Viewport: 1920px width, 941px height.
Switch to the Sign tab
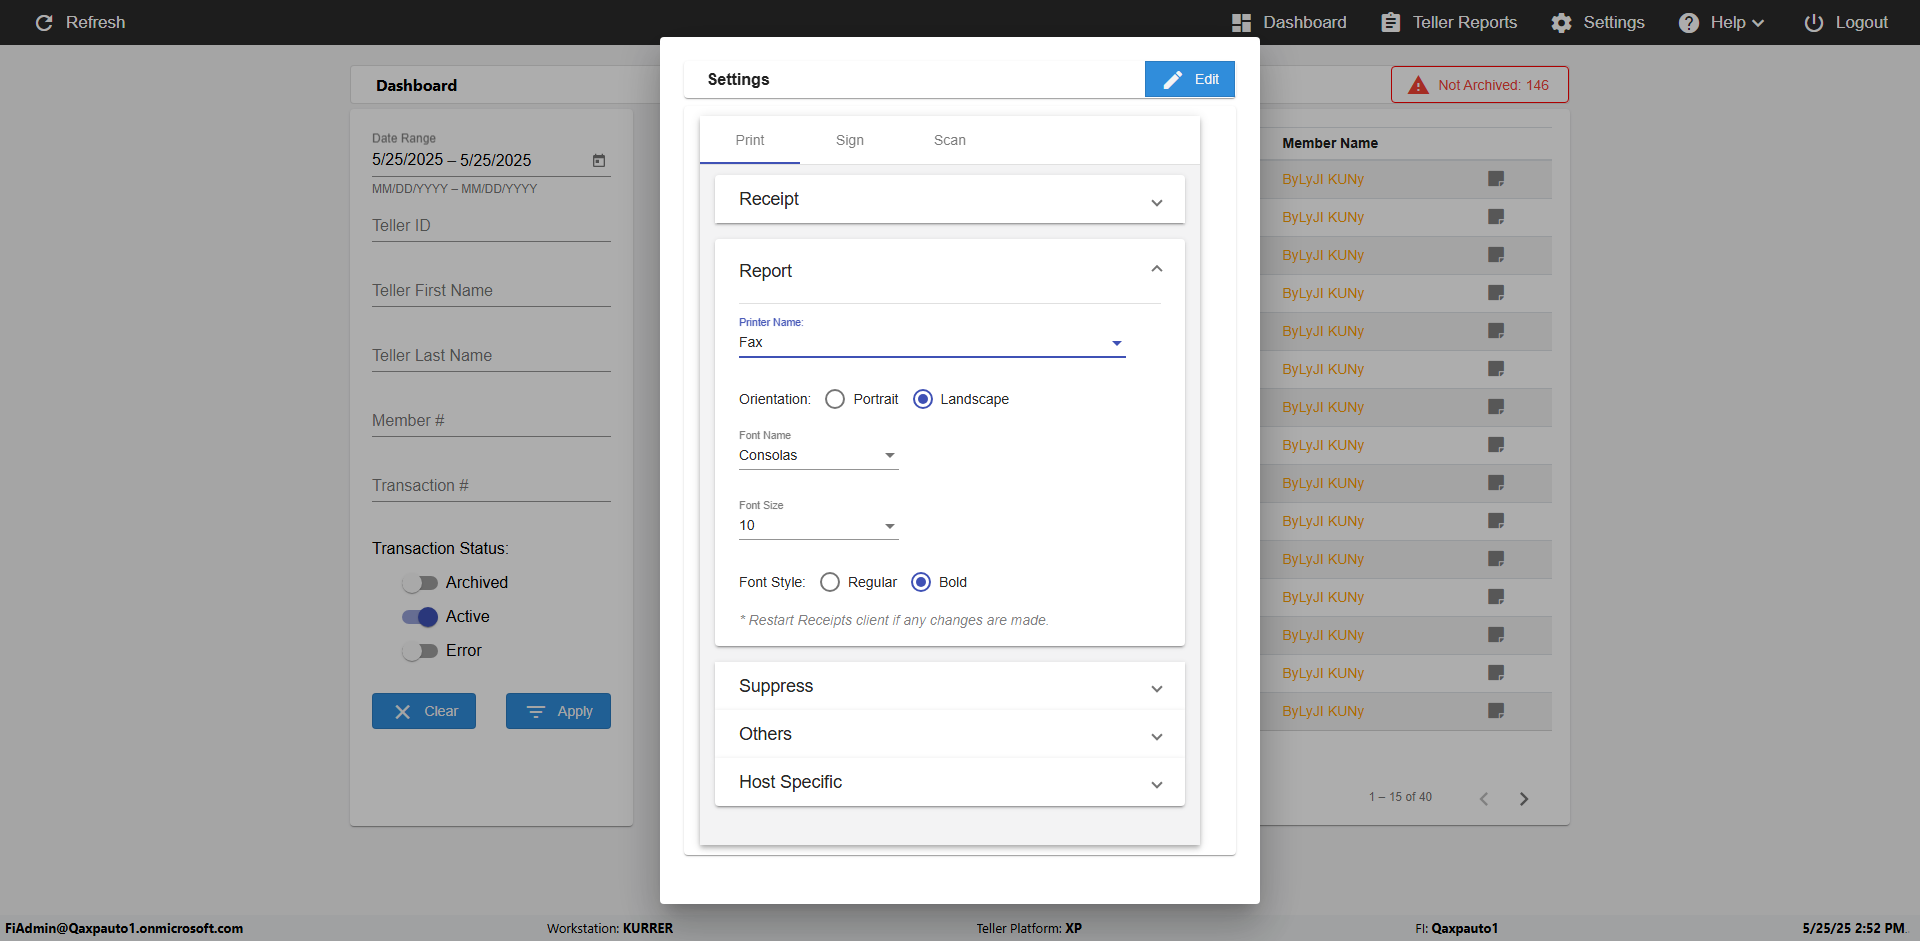849,140
